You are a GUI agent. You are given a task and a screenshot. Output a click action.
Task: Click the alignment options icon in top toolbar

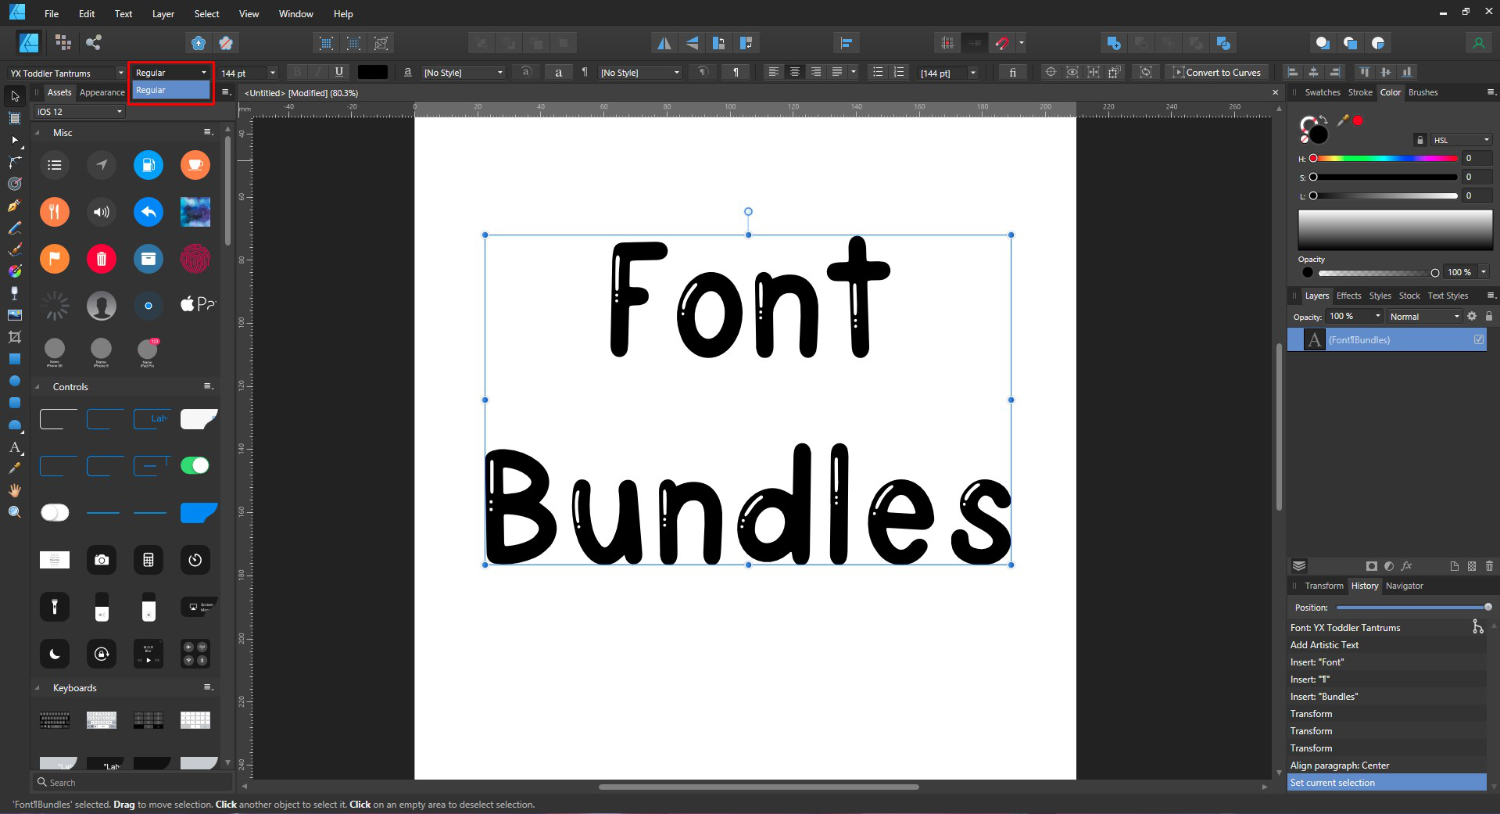[846, 43]
